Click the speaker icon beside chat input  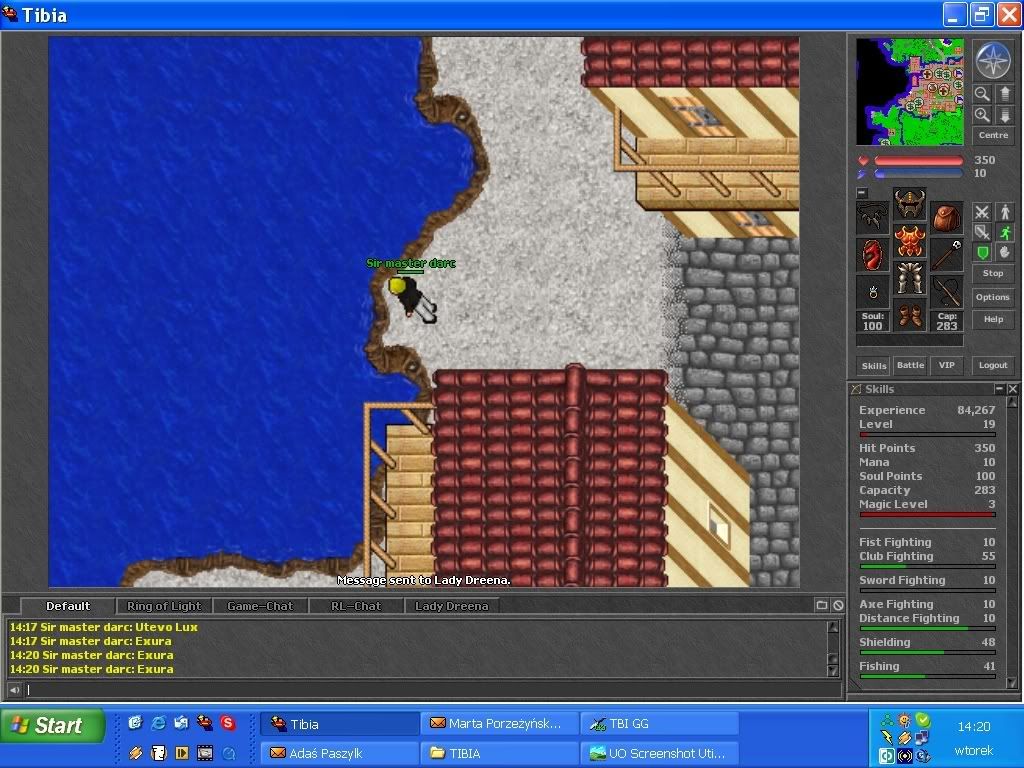click(14, 689)
